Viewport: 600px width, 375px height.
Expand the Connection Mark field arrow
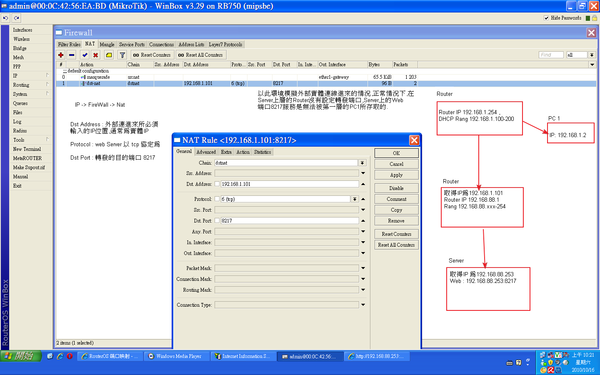tap(363, 279)
